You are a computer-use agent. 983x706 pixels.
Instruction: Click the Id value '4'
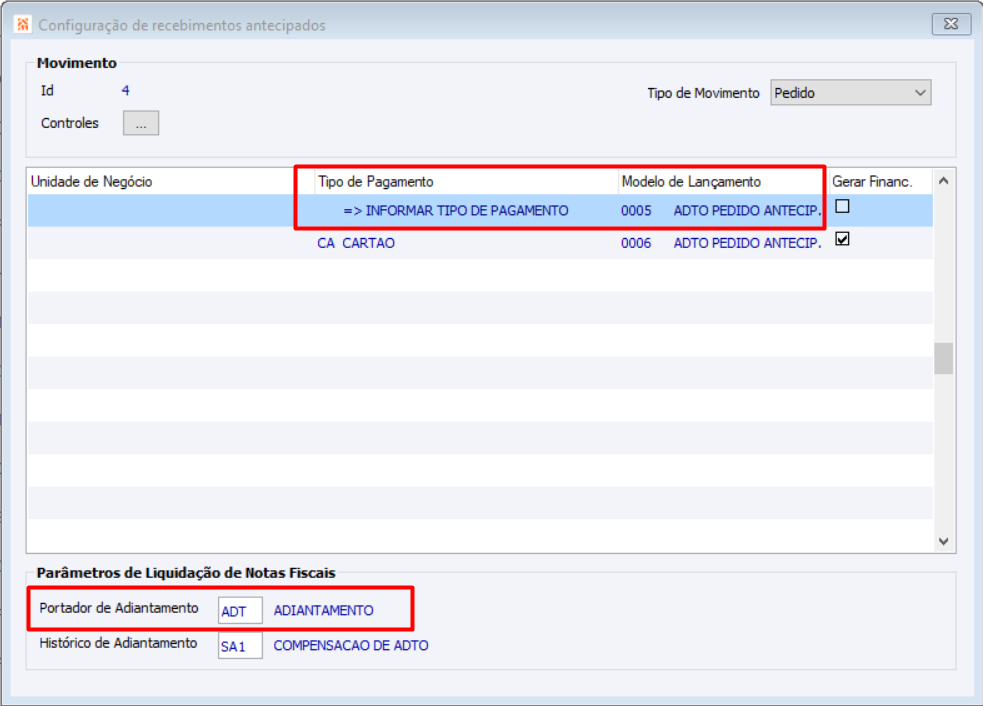[125, 91]
